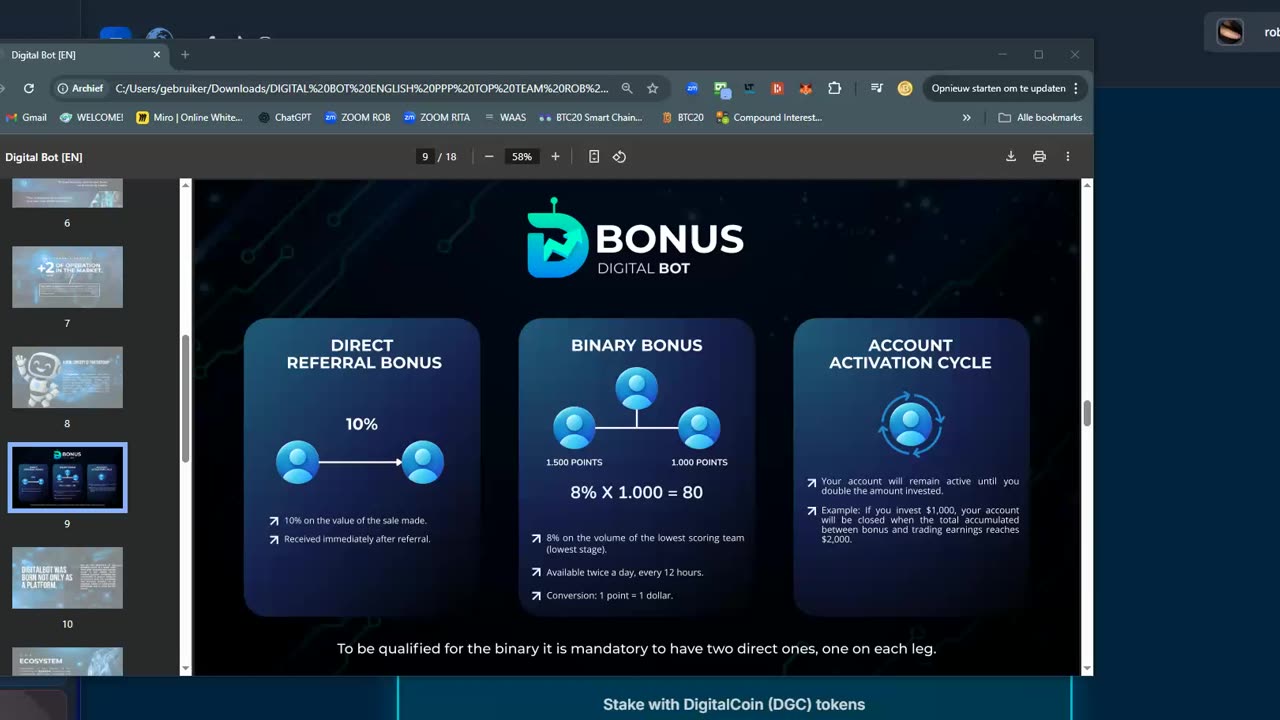Open the ZOOM RITA bookmark
The height and width of the screenshot is (720, 1280).
pyautogui.click(x=437, y=117)
